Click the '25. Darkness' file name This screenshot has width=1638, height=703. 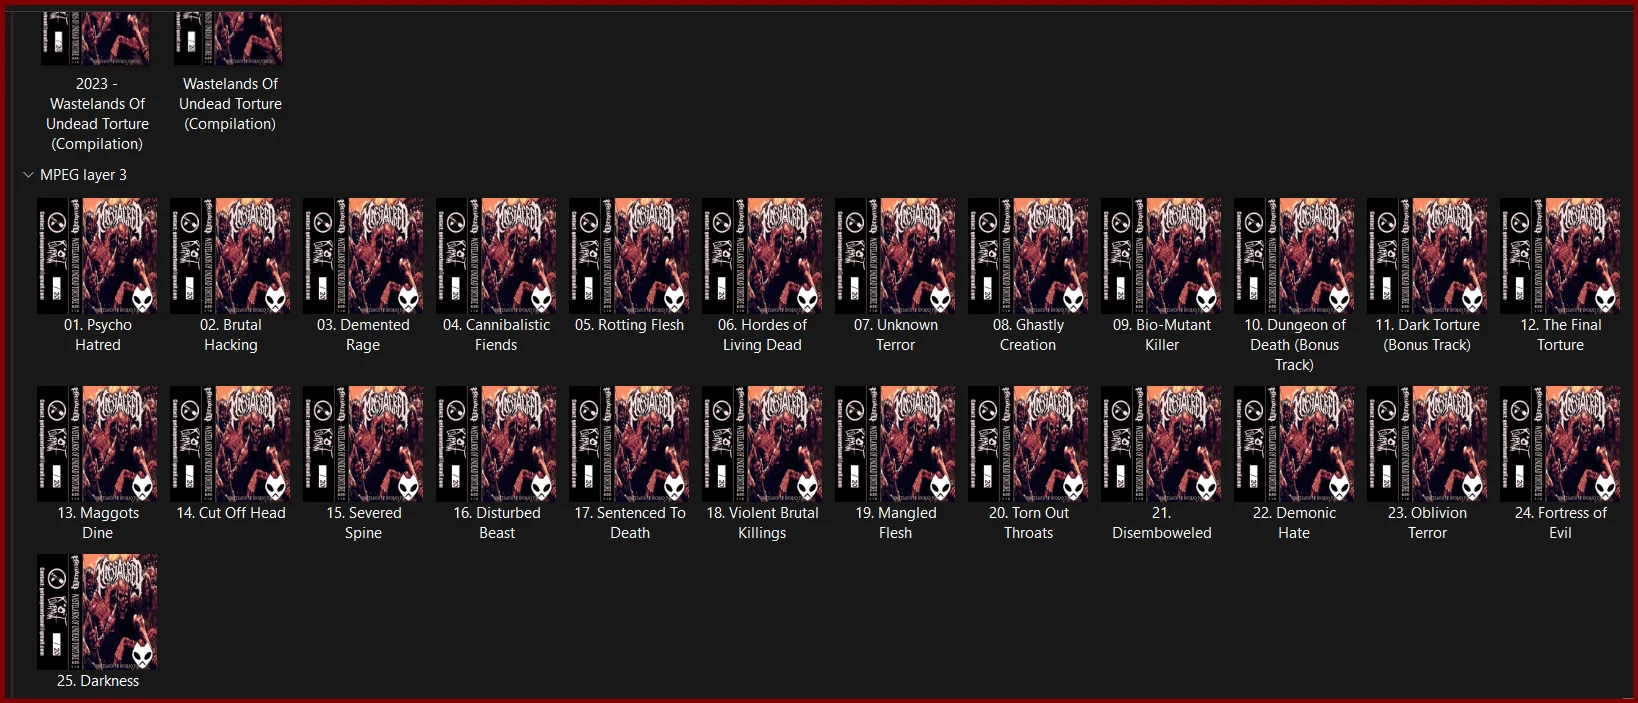pyautogui.click(x=97, y=681)
